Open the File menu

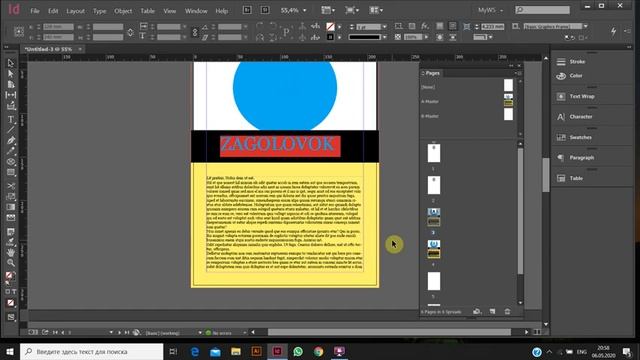(35, 11)
